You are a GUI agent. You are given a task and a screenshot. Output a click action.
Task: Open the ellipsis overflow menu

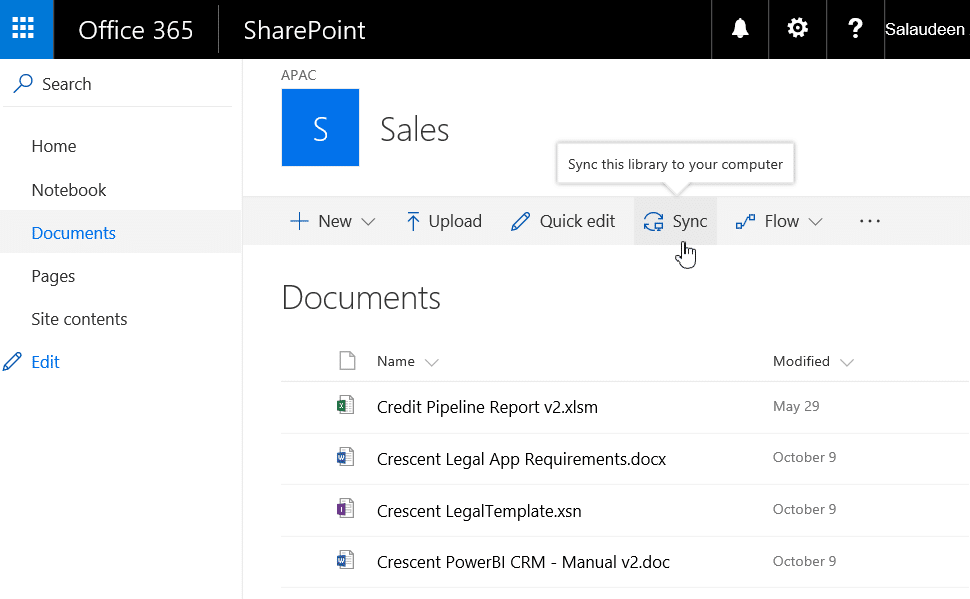click(x=868, y=221)
